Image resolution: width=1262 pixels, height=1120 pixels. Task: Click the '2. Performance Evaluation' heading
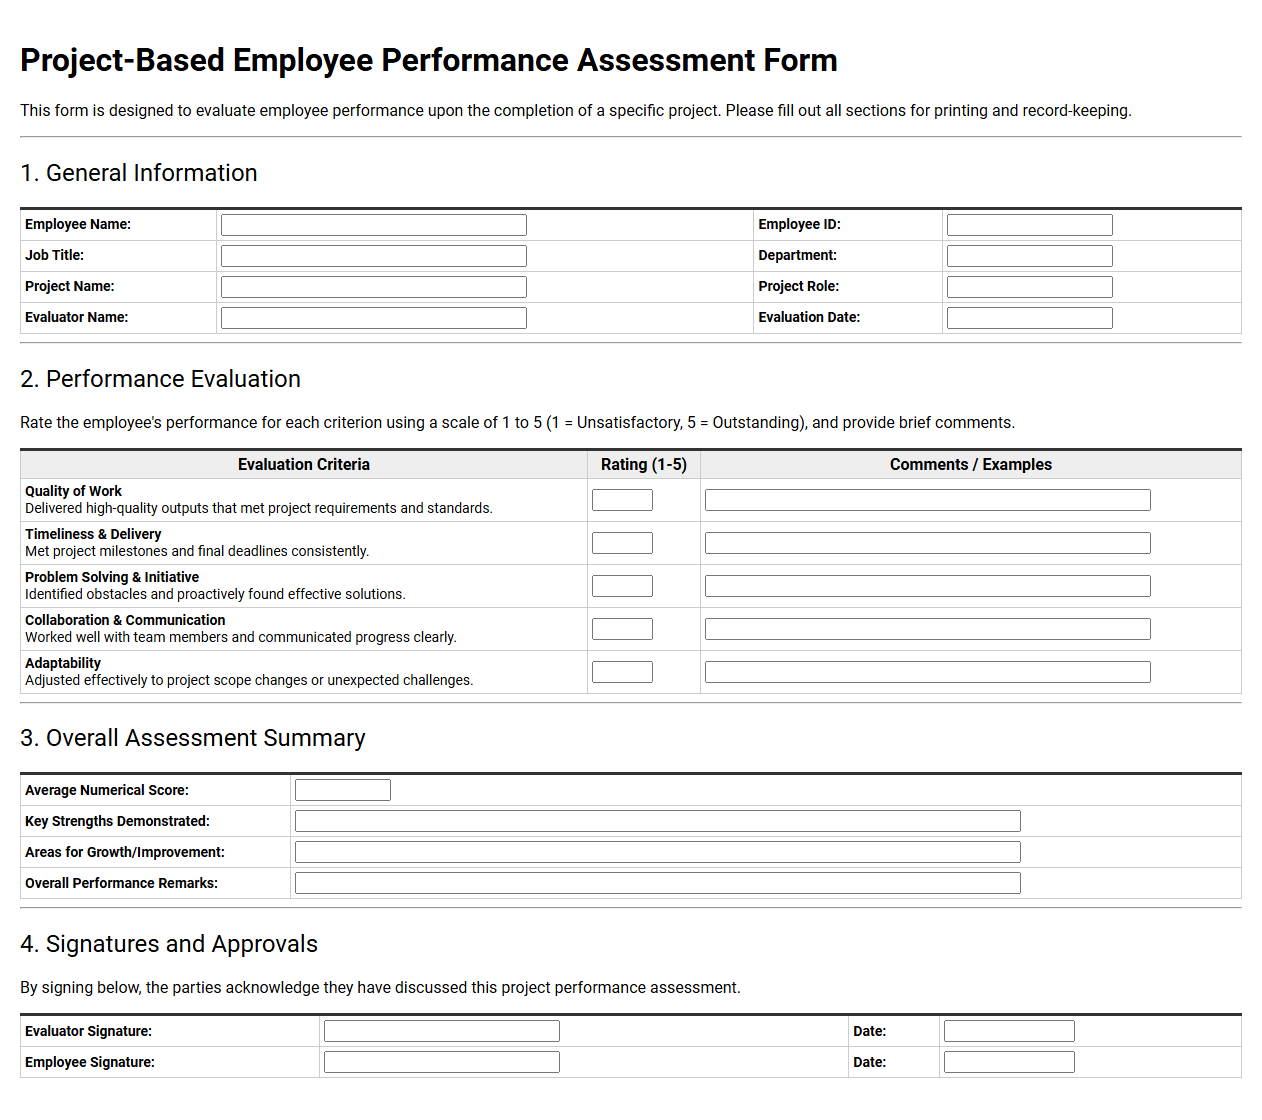point(160,379)
